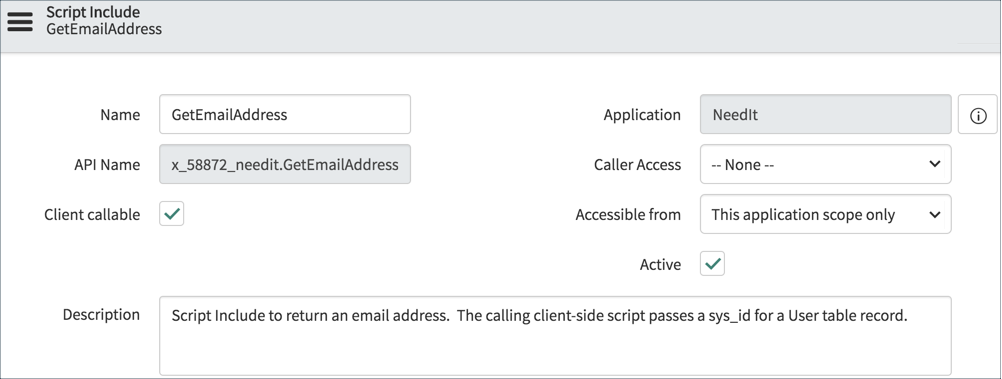Focus the Name field containing GetEmailAddress
The width and height of the screenshot is (1002, 379).
pos(284,114)
